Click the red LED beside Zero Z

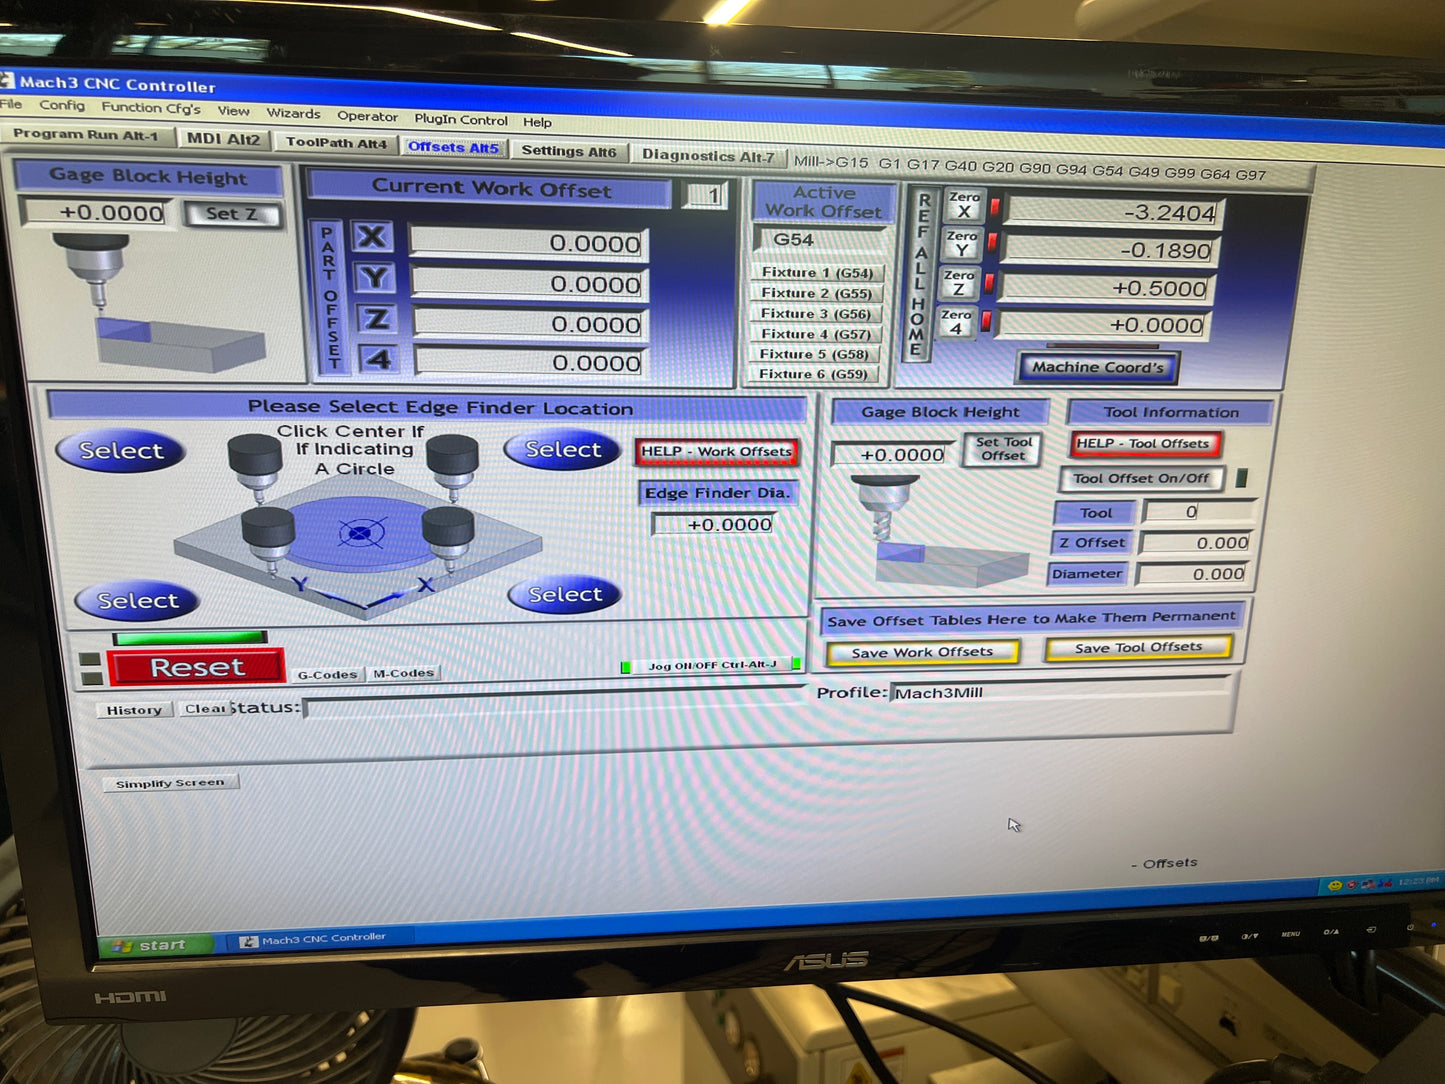[x=989, y=283]
